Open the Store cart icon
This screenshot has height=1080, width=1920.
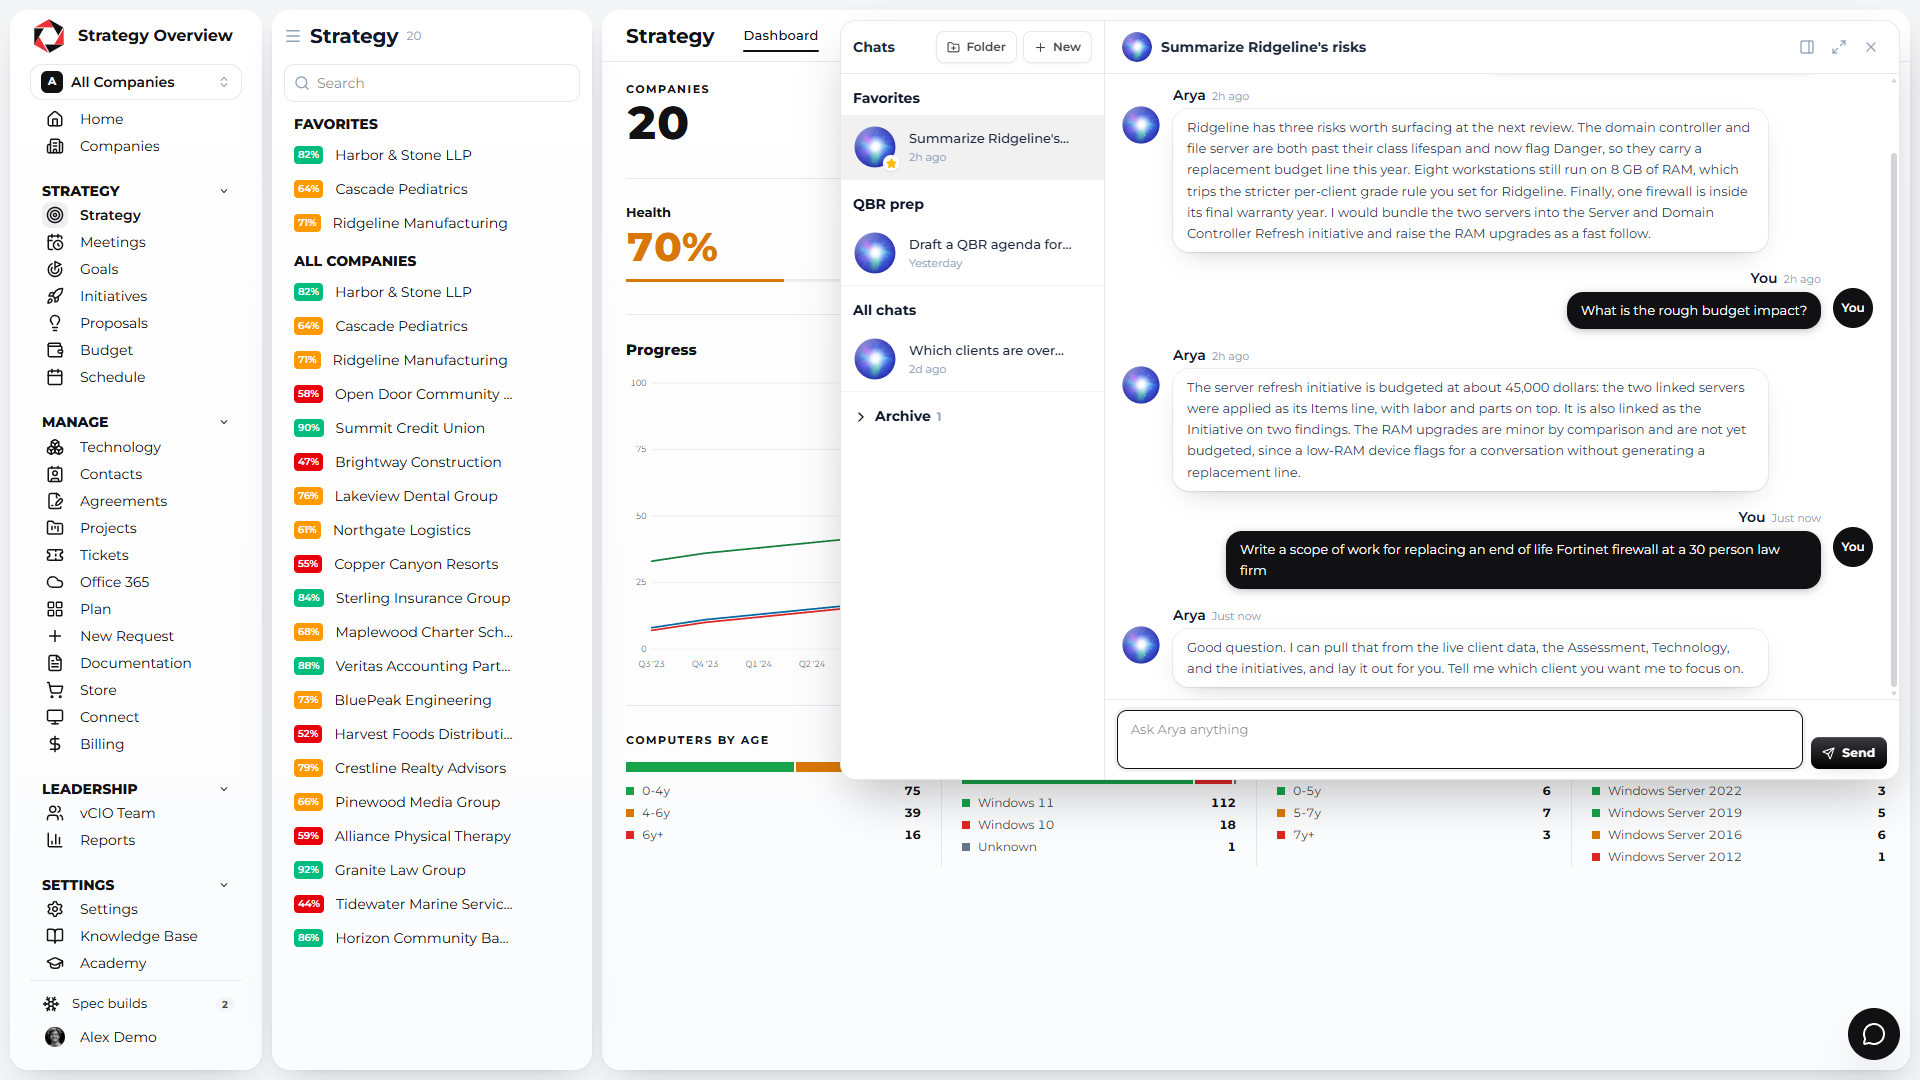coord(55,690)
